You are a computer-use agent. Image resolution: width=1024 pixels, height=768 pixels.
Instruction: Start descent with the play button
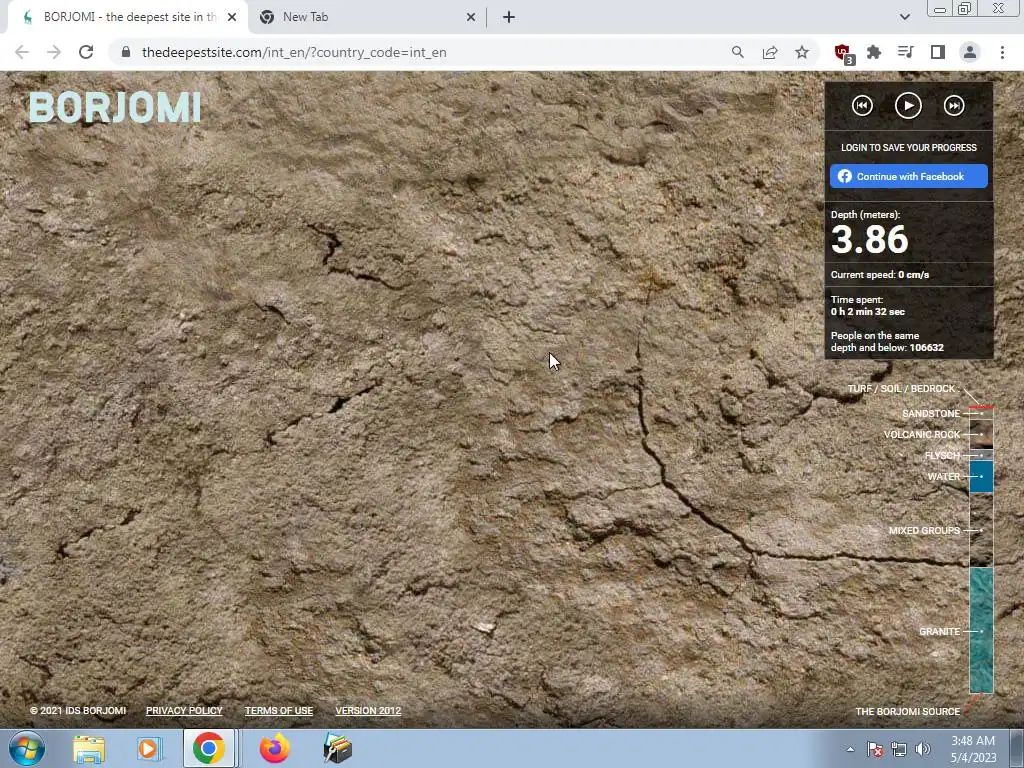coord(908,106)
